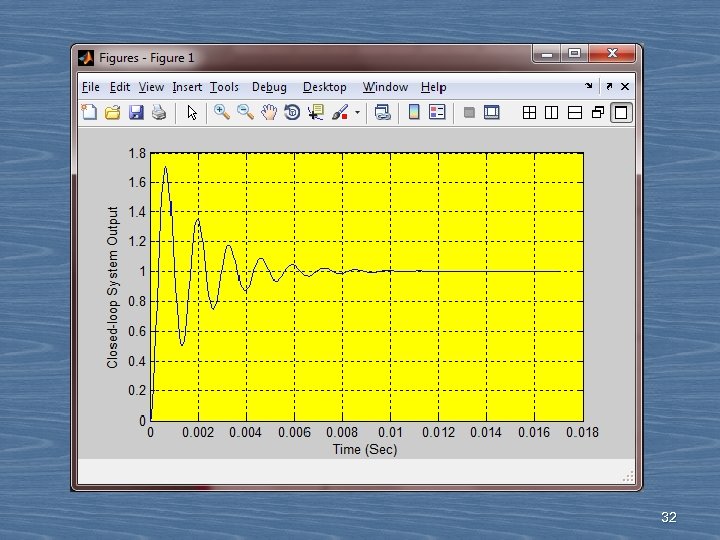The width and height of the screenshot is (720, 540).
Task: Tile figures in grid layout
Action: click(x=529, y=112)
